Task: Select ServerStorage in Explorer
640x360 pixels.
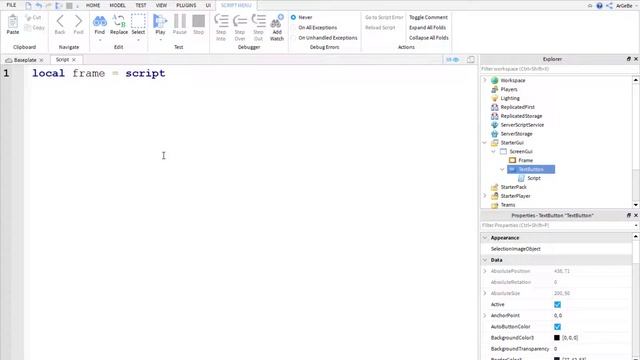Action: click(516, 134)
